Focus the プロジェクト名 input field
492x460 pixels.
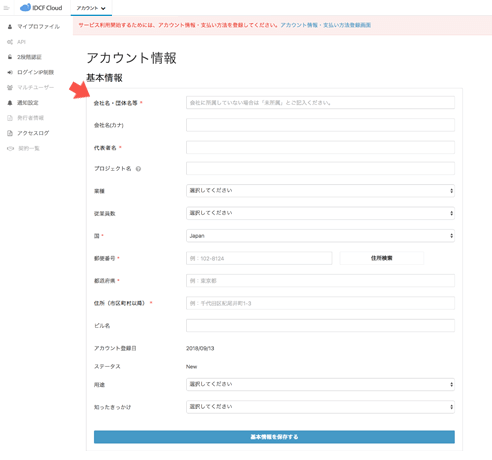pyautogui.click(x=320, y=168)
